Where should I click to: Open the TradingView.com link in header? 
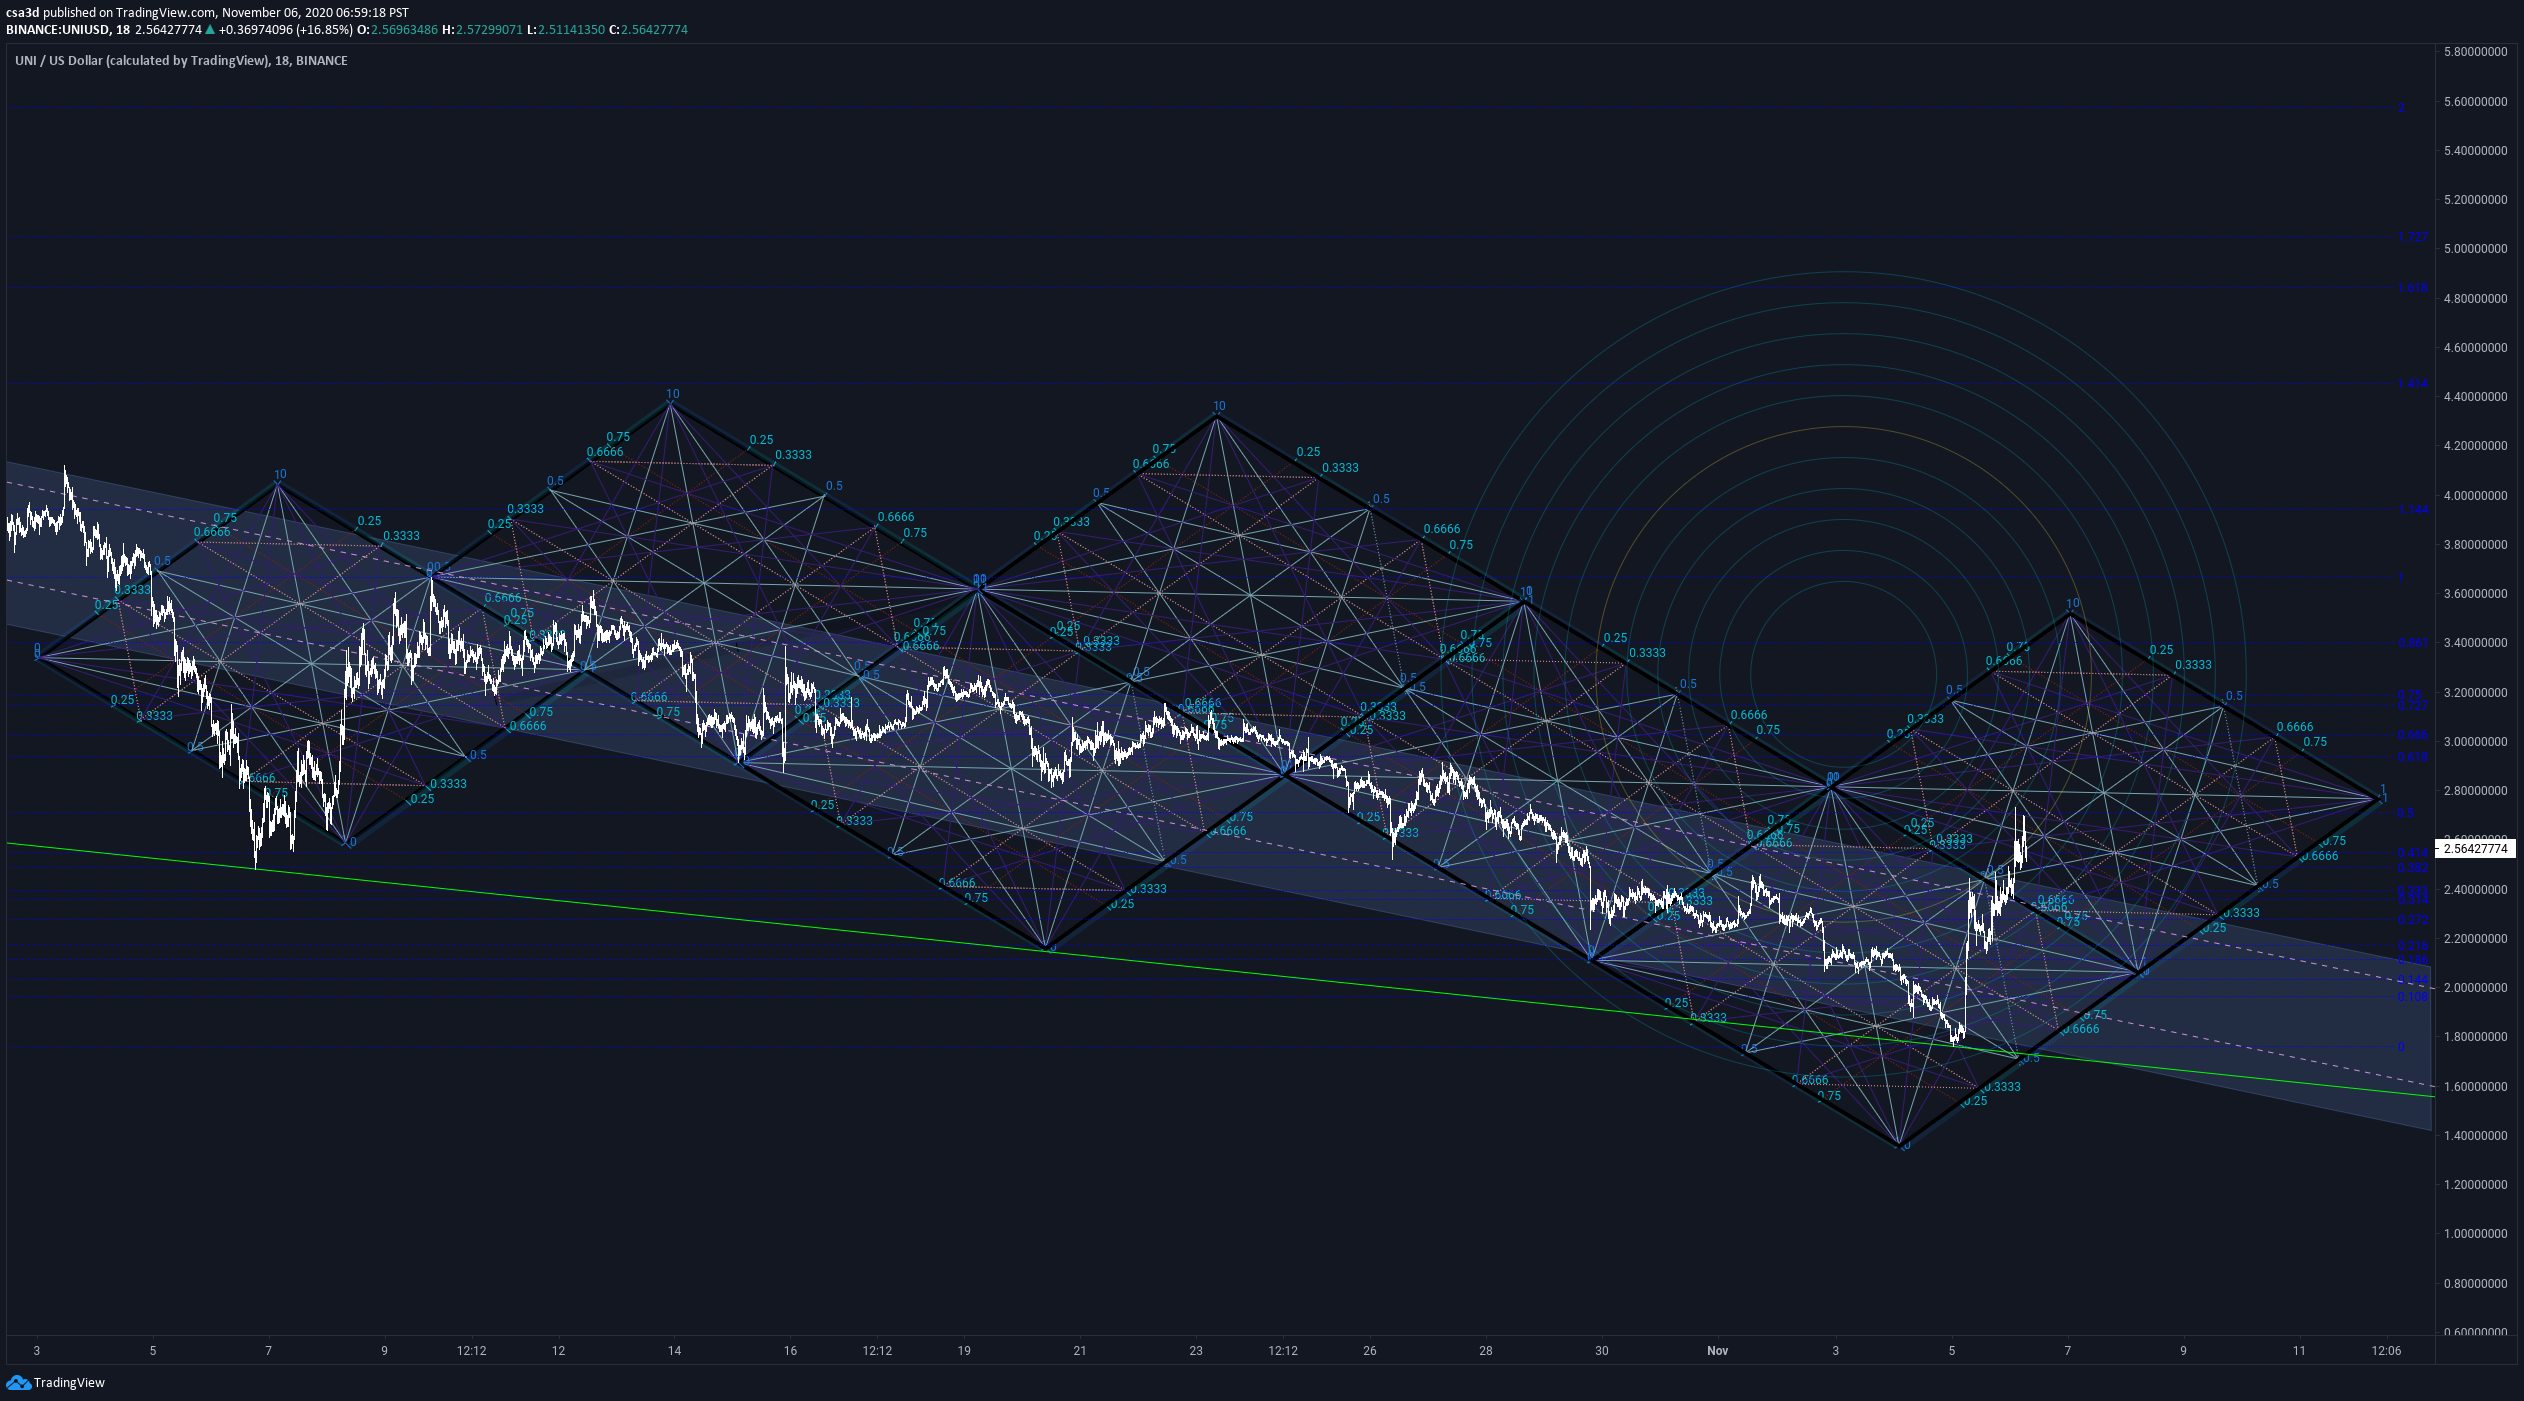point(166,13)
